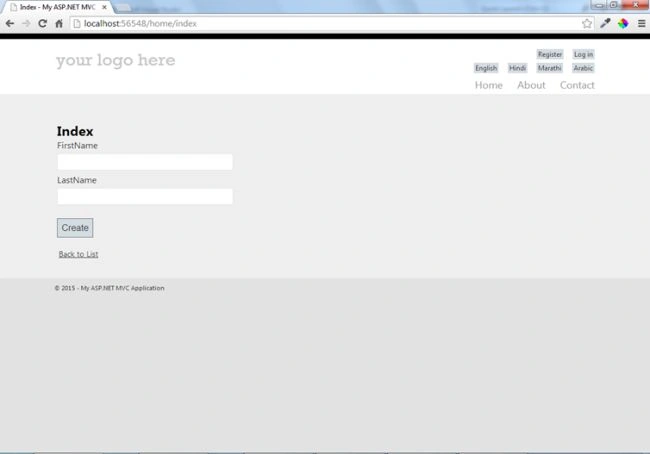This screenshot has width=650, height=454.
Task: Focus the localhost address bar
Action: tap(332, 24)
